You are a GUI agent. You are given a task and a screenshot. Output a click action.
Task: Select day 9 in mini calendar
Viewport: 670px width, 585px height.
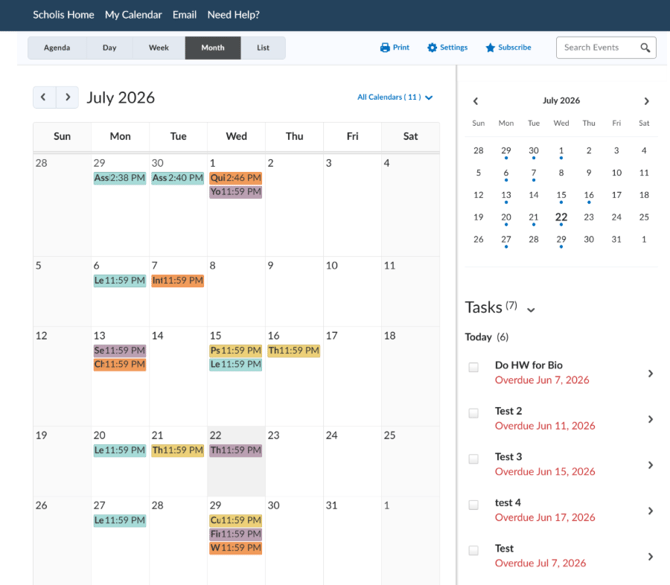point(589,173)
